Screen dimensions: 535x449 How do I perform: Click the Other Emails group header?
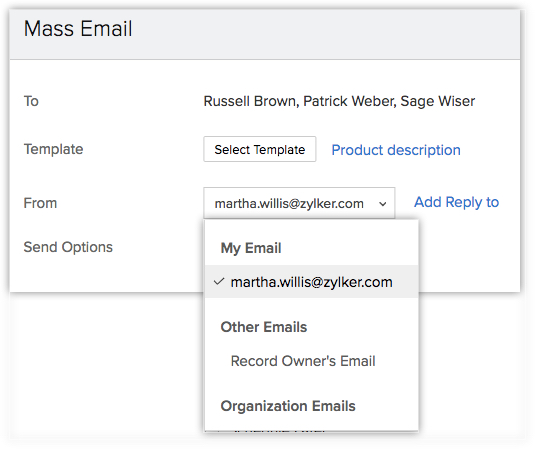[264, 327]
